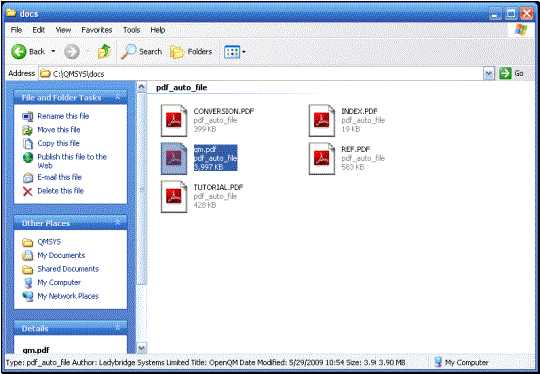Open My Network Places link
This screenshot has width=540, height=374.
68,296
